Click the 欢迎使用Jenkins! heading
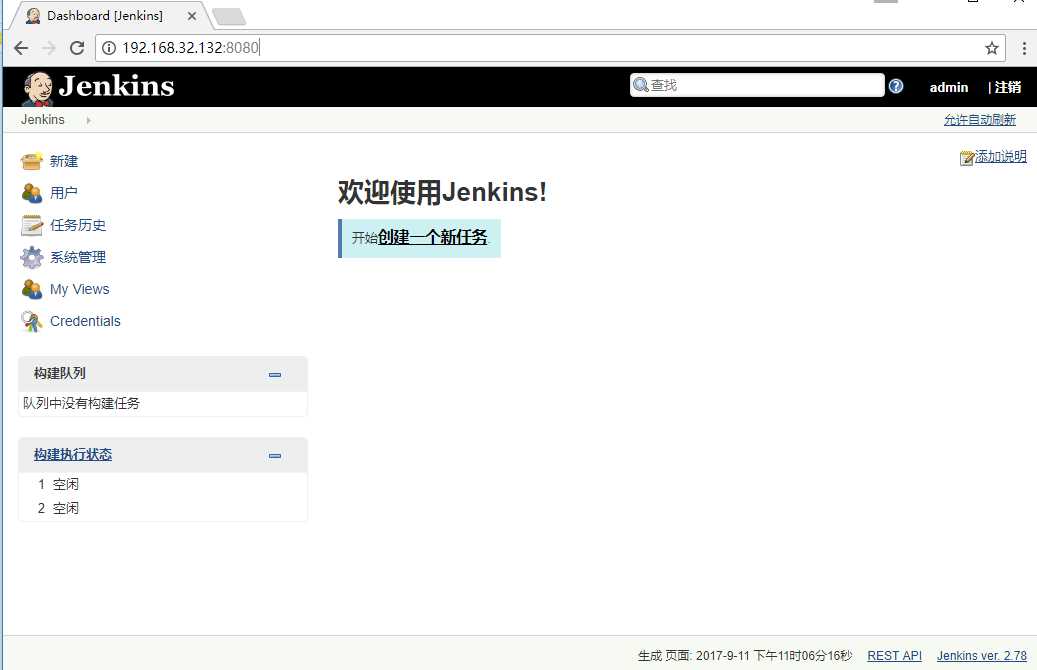1037x670 pixels. [x=442, y=192]
